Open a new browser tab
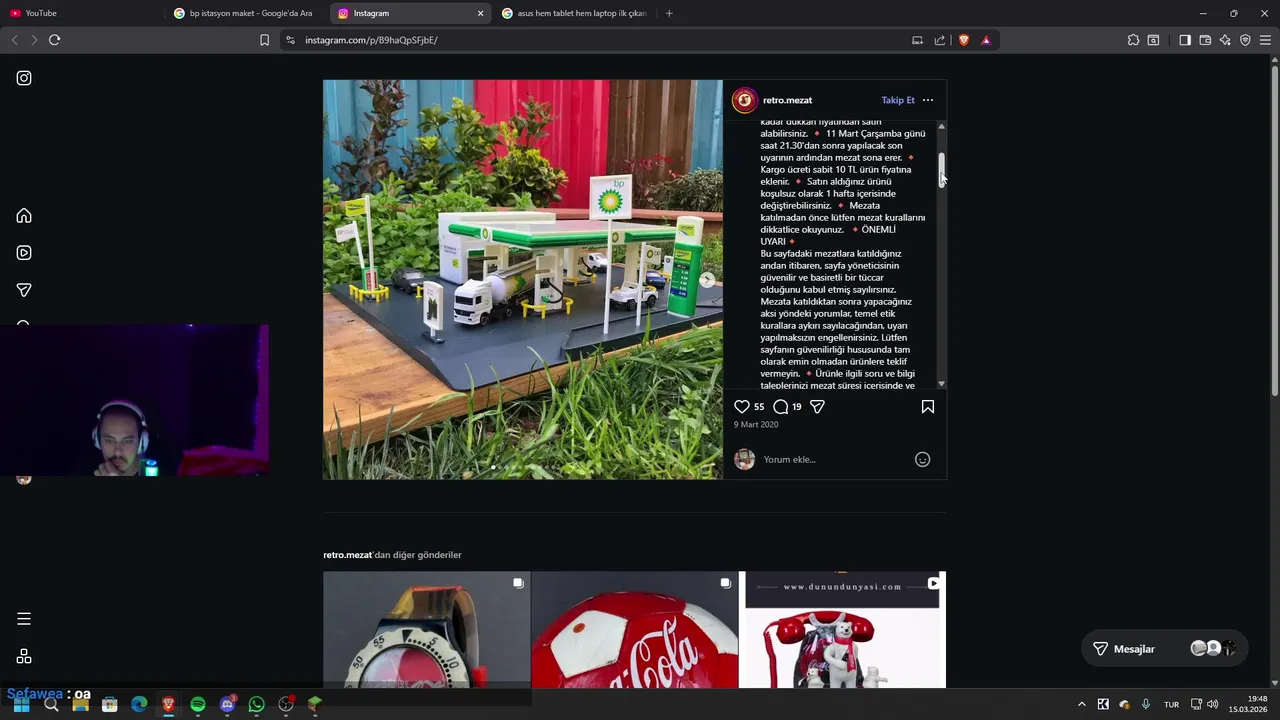1280x720 pixels. (x=669, y=13)
